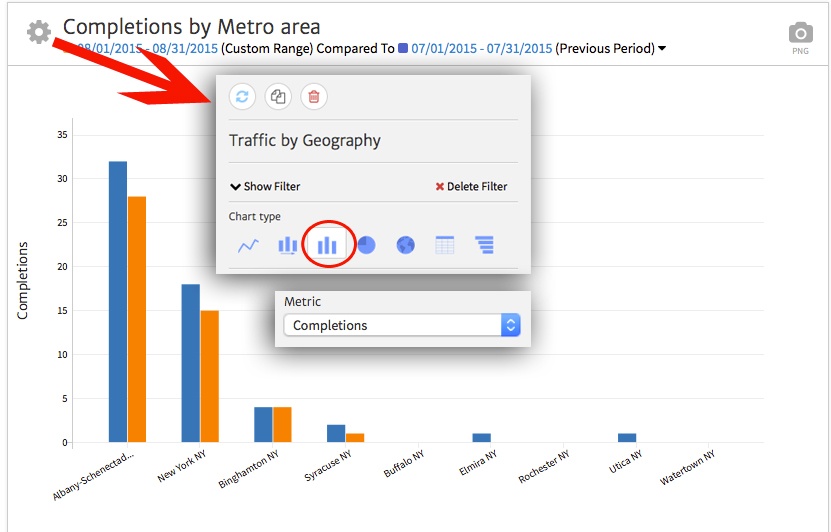Select the circled bar chart type
The image size is (831, 532).
(327, 245)
